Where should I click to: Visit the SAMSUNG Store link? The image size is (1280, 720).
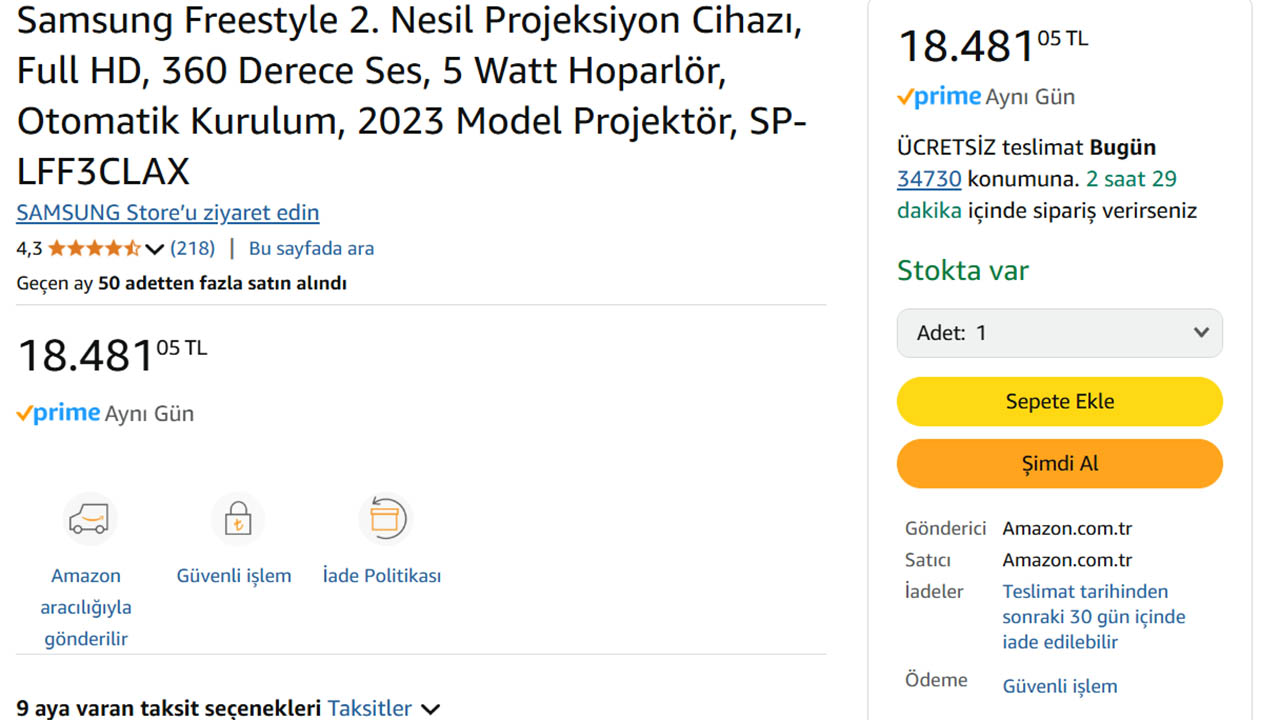(168, 213)
